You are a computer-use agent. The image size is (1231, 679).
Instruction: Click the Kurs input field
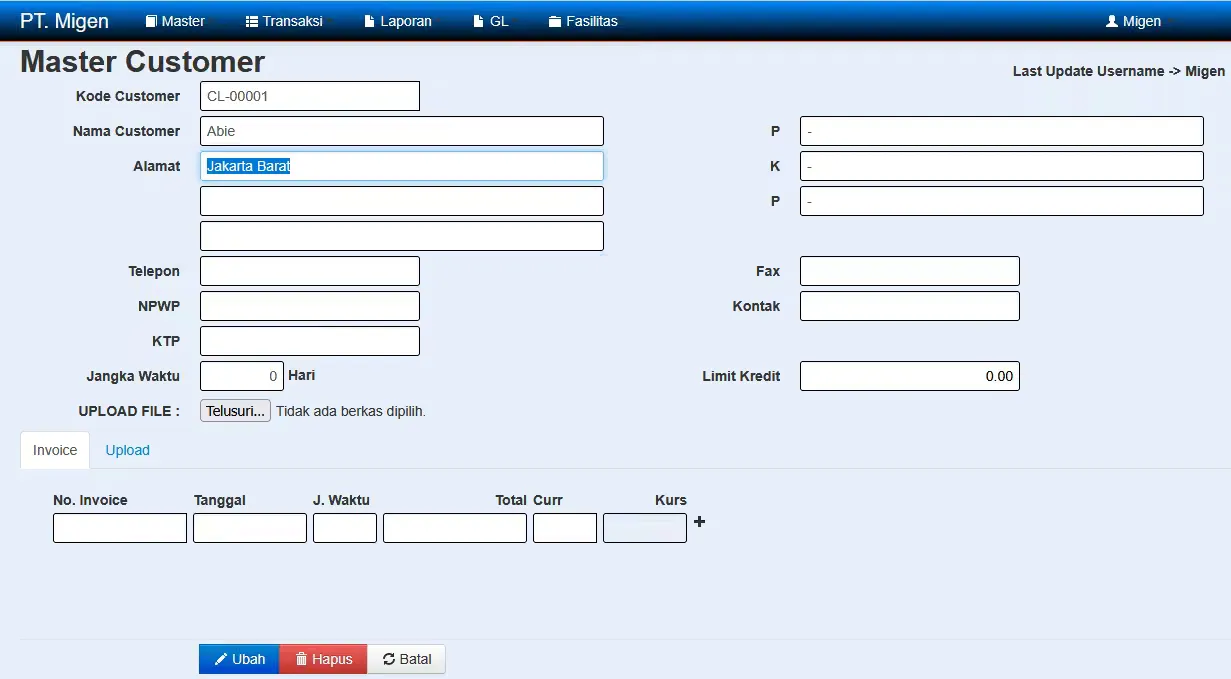tap(645, 528)
